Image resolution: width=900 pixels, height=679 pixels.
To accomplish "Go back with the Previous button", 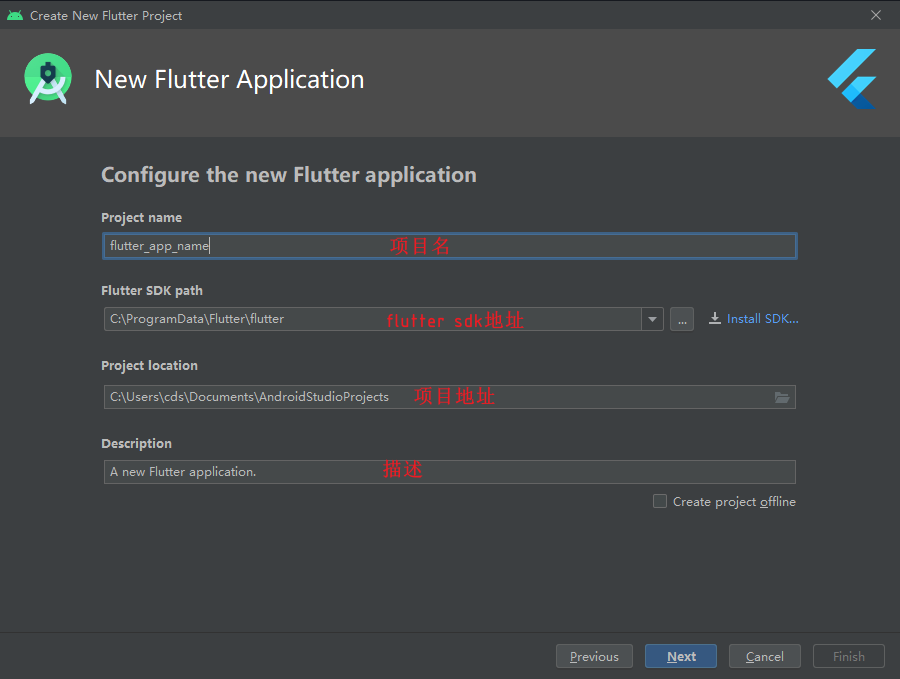I will (594, 656).
